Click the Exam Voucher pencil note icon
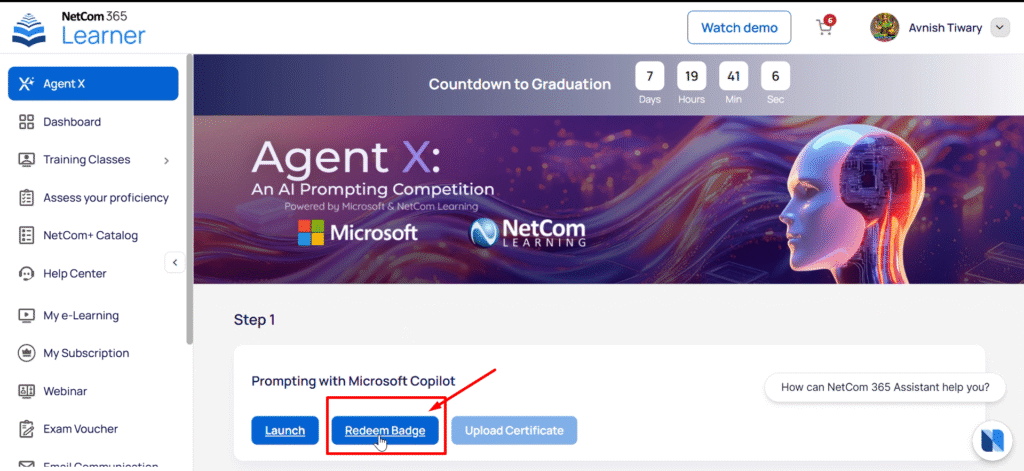 [26, 429]
